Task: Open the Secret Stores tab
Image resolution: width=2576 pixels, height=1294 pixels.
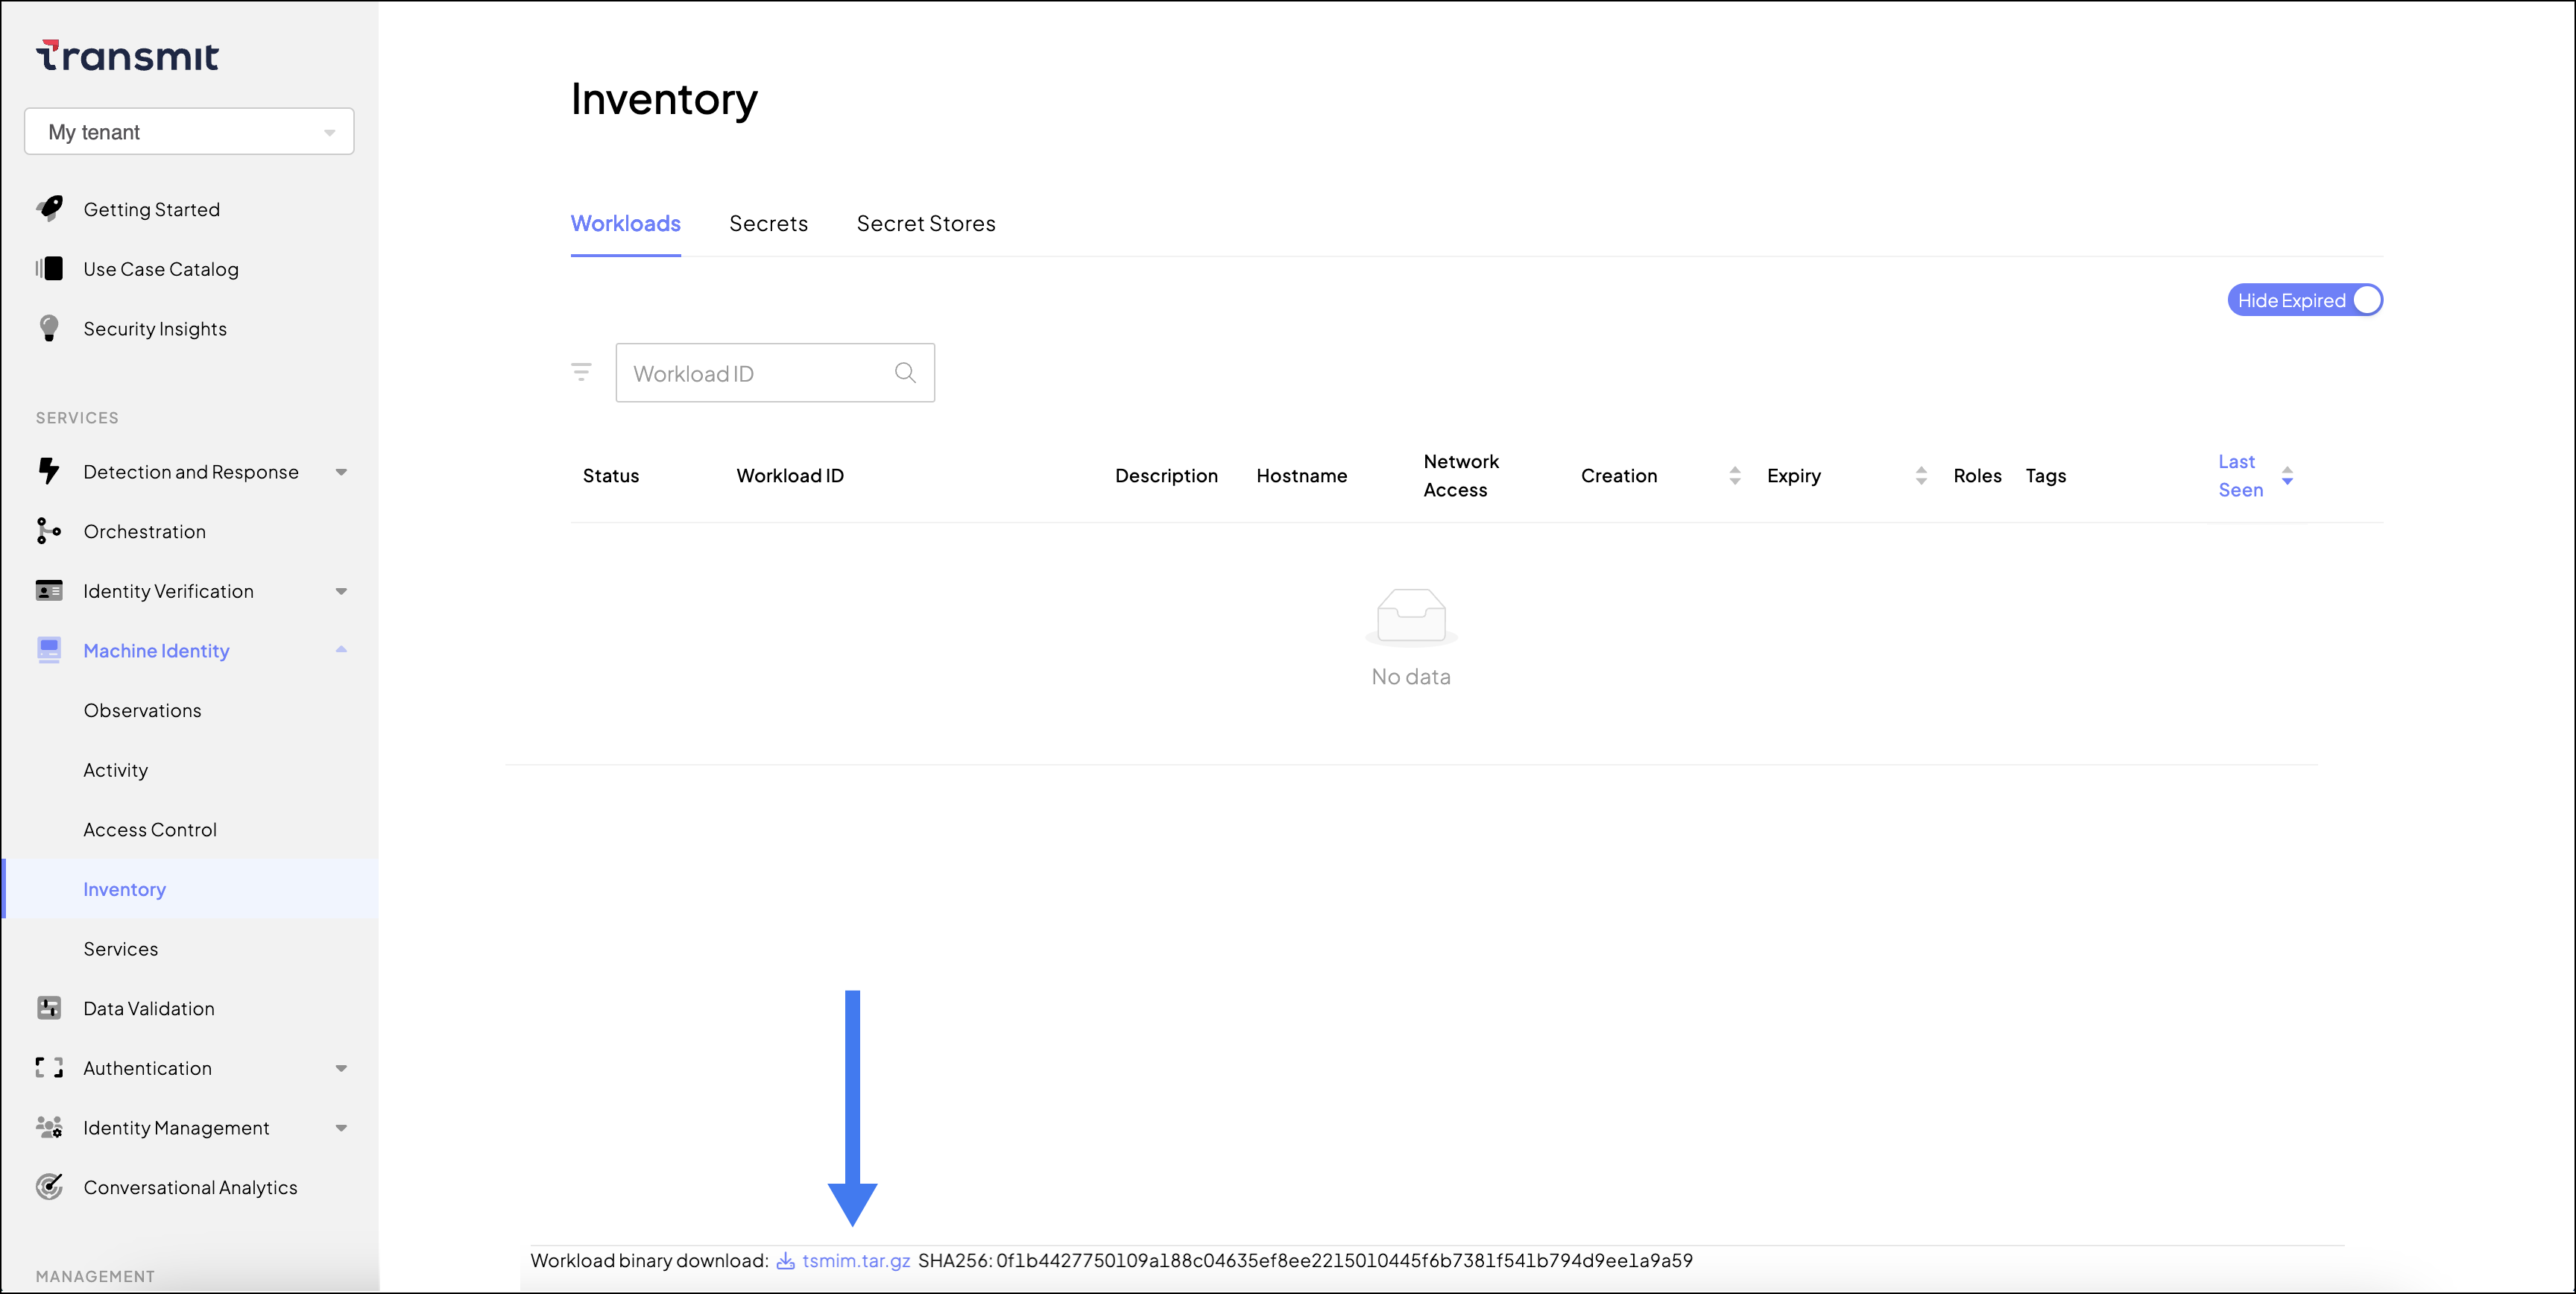Action: 925,223
